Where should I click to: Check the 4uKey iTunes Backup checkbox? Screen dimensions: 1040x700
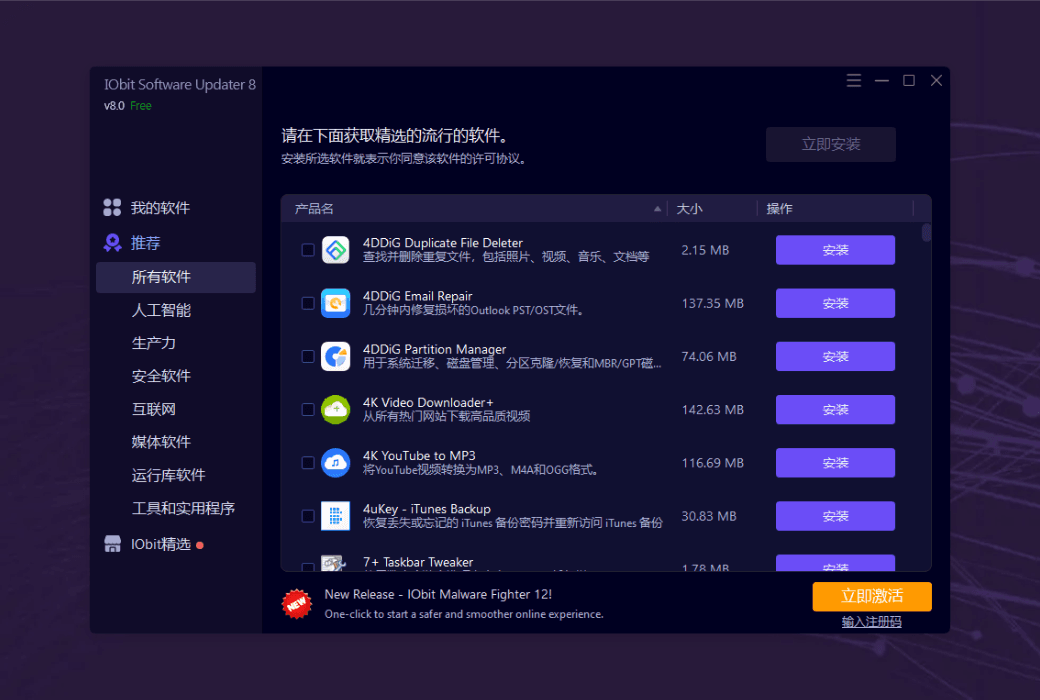click(x=308, y=516)
